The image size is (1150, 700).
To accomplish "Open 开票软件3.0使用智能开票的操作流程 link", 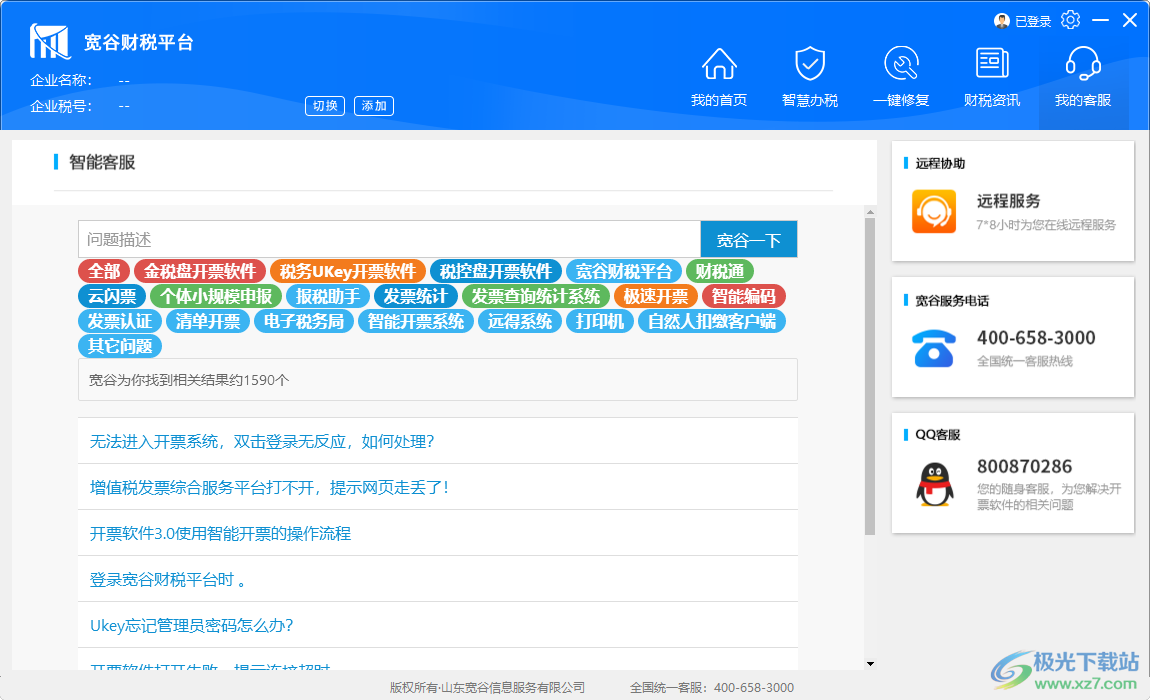I will tap(220, 533).
